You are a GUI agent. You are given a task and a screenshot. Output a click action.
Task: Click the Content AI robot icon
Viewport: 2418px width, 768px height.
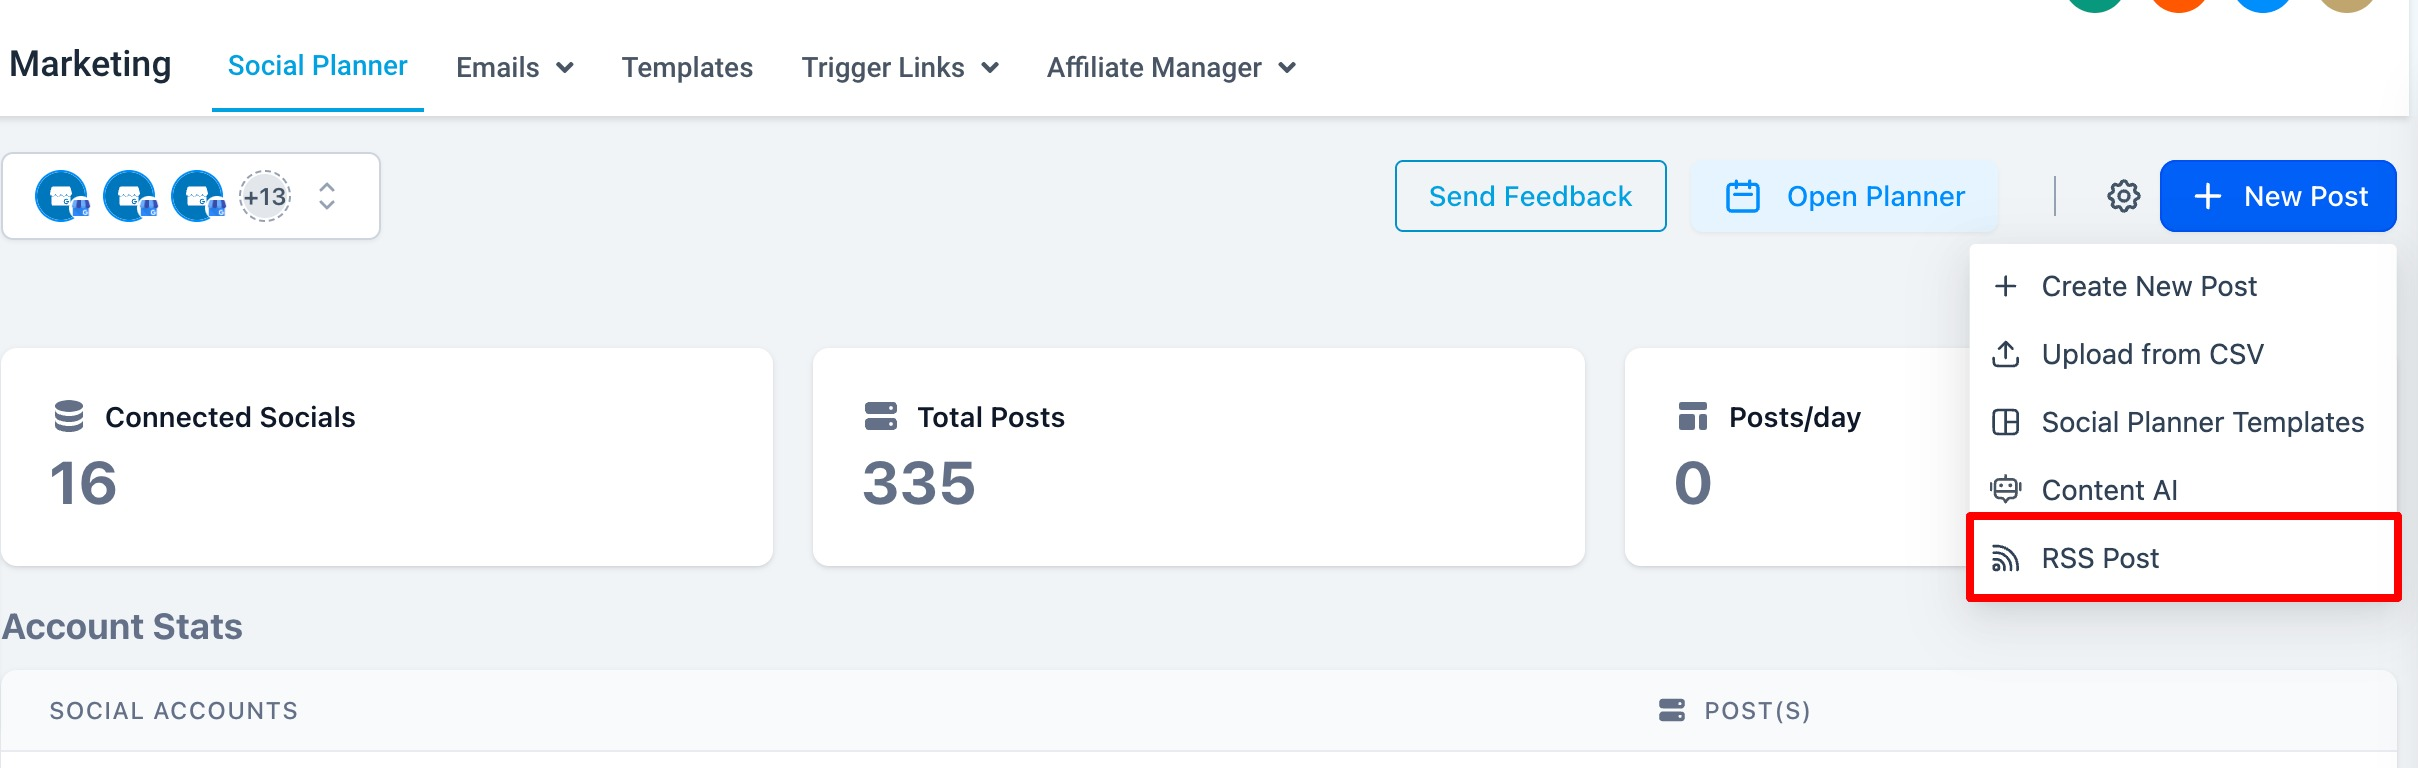click(x=2005, y=490)
